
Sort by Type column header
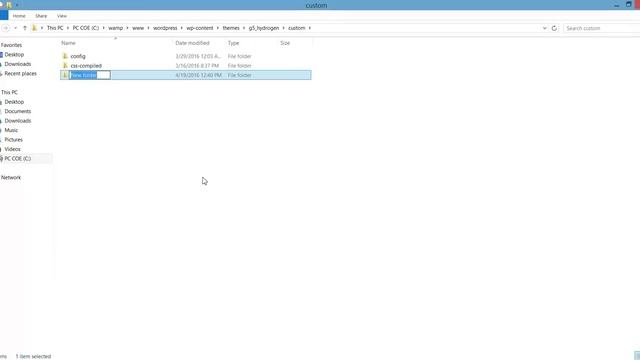coord(233,43)
